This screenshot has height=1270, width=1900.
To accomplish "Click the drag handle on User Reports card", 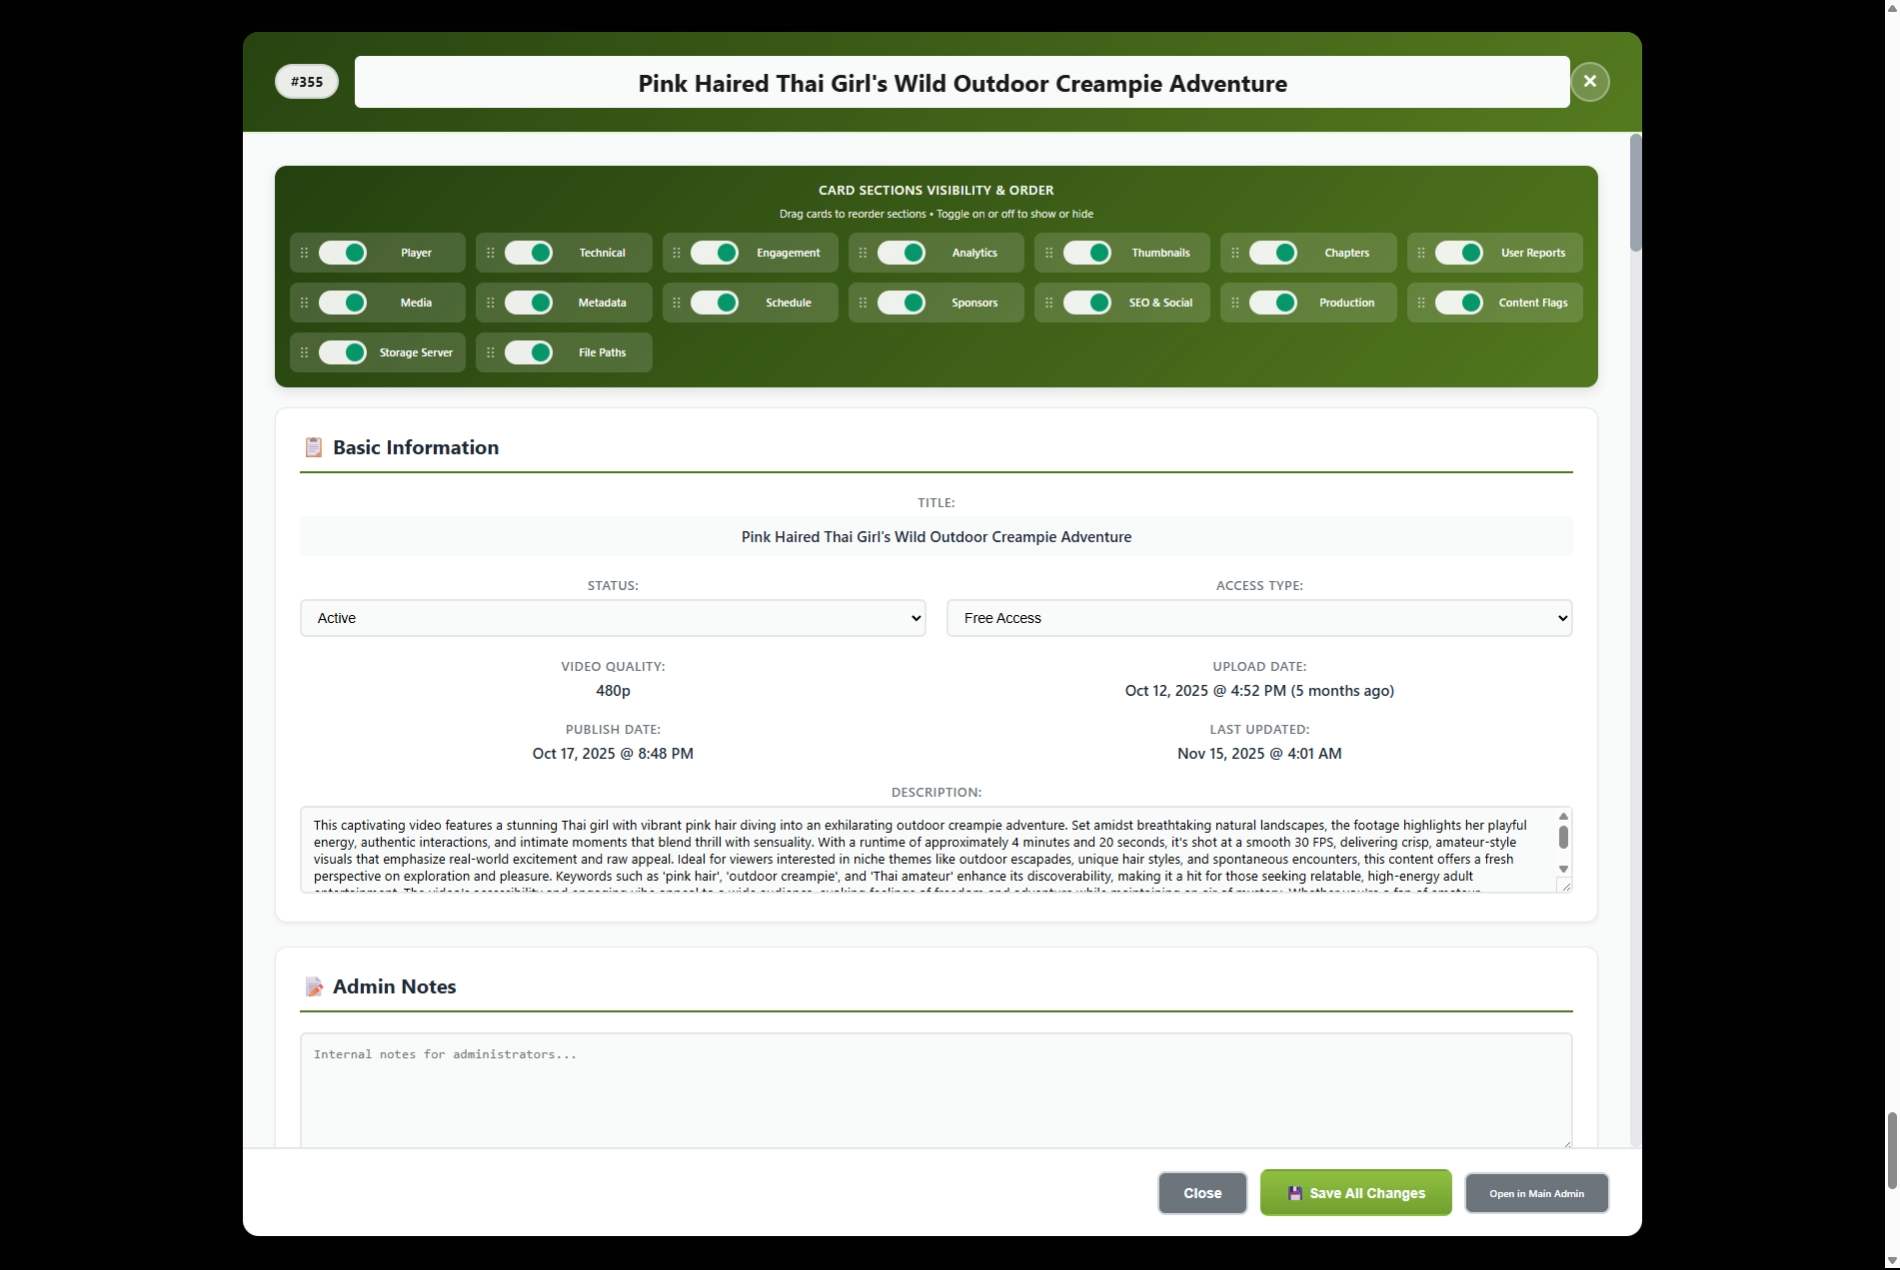I will 1421,252.
